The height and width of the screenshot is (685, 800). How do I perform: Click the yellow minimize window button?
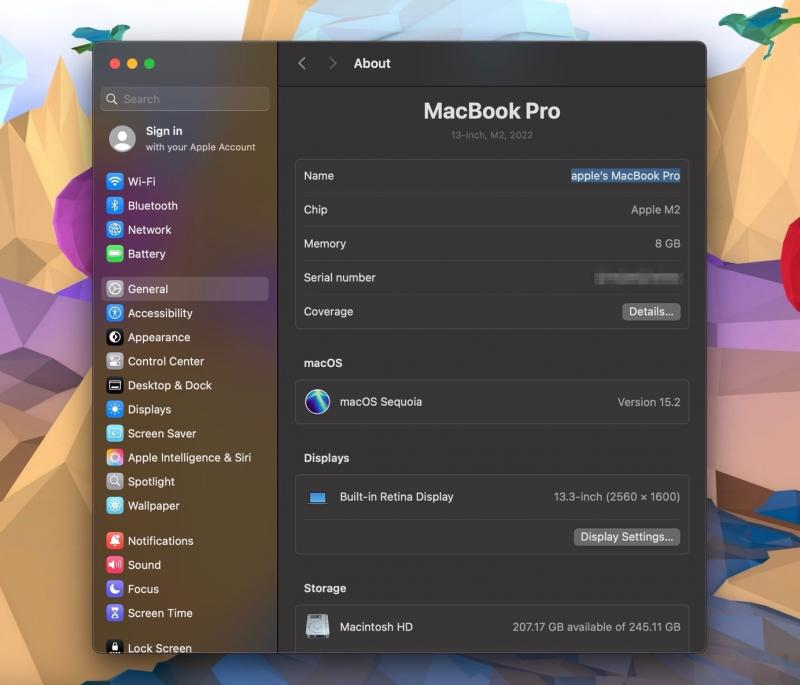[x=132, y=64]
